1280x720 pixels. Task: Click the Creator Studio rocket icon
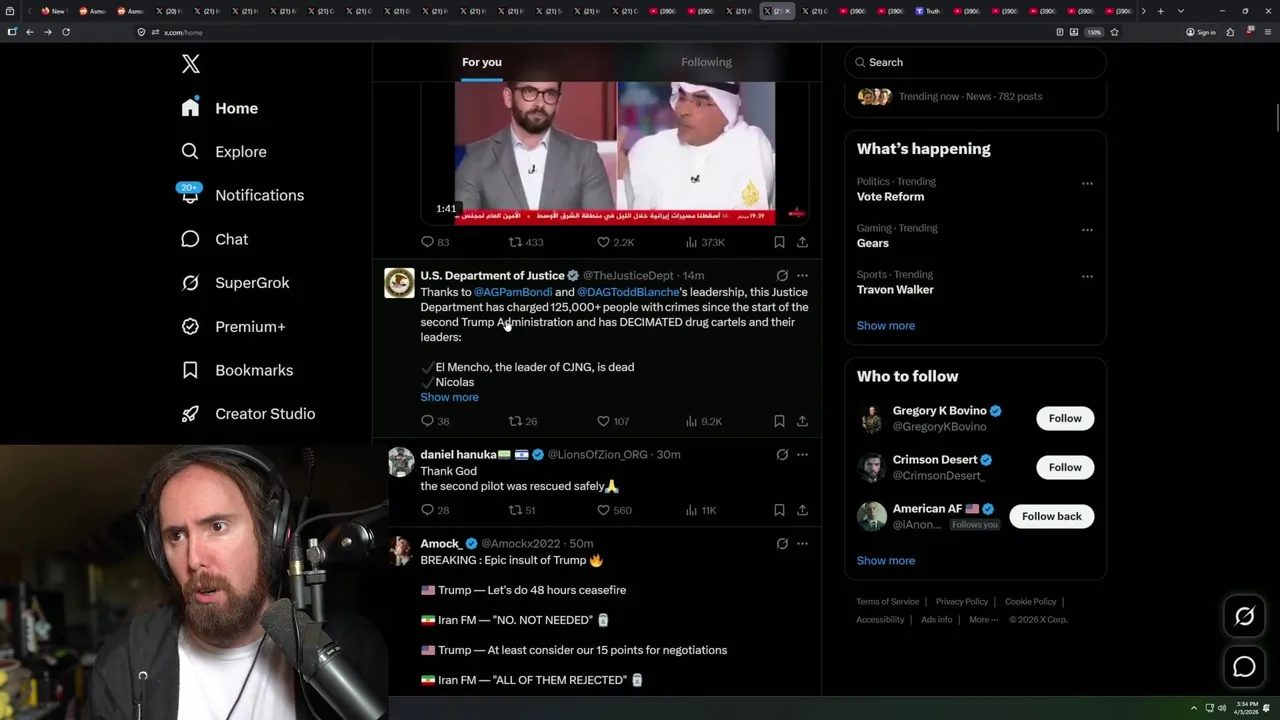click(190, 414)
